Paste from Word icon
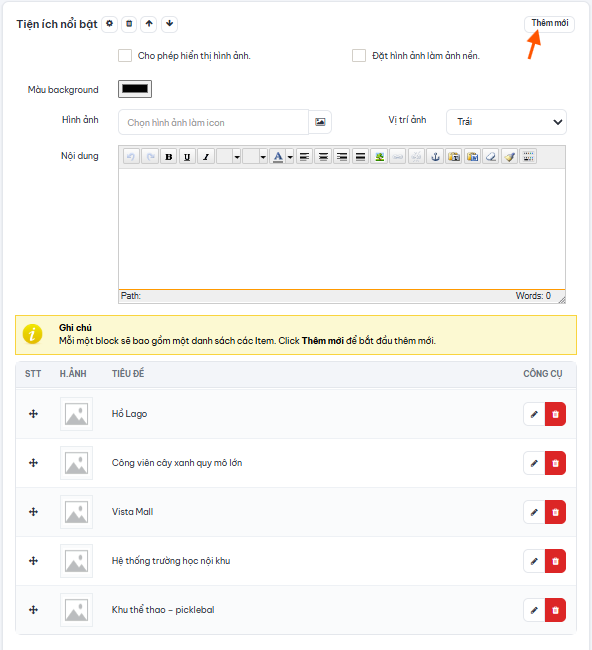This screenshot has width=592, height=650. point(473,157)
